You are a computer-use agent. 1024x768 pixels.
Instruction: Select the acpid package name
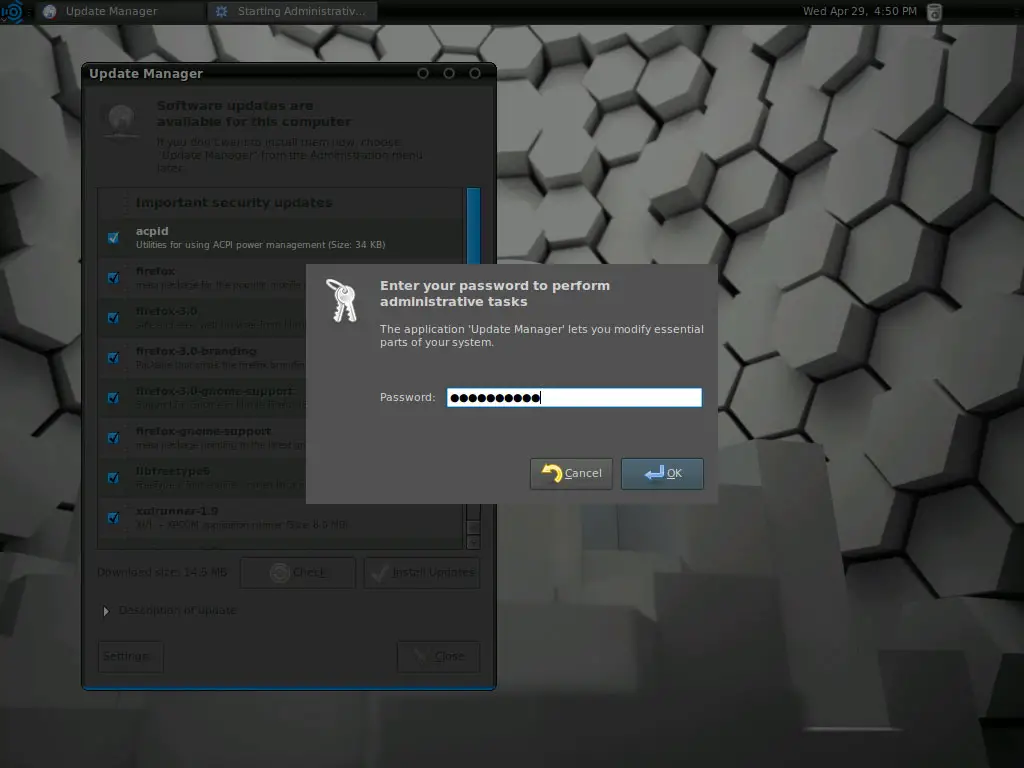[x=152, y=231]
